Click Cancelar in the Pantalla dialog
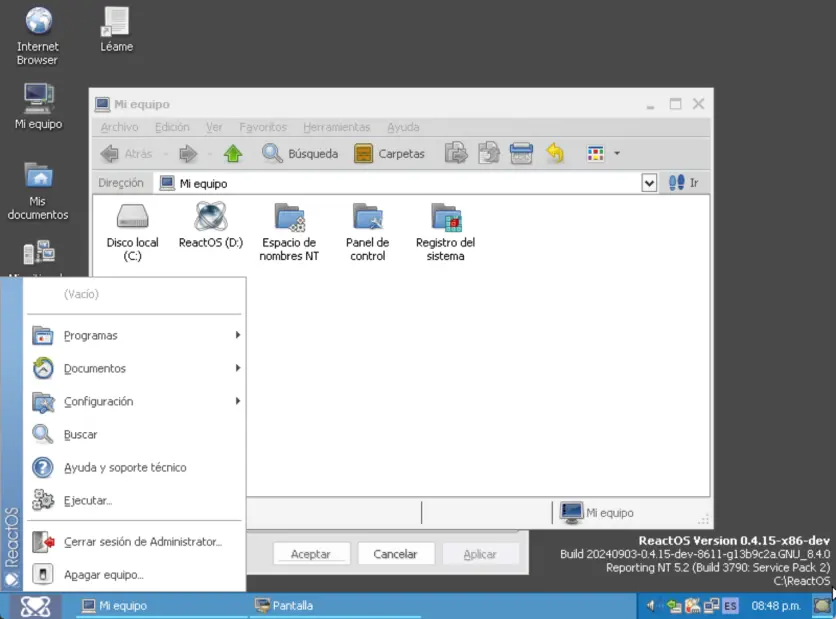This screenshot has height=619, width=836. click(x=395, y=554)
